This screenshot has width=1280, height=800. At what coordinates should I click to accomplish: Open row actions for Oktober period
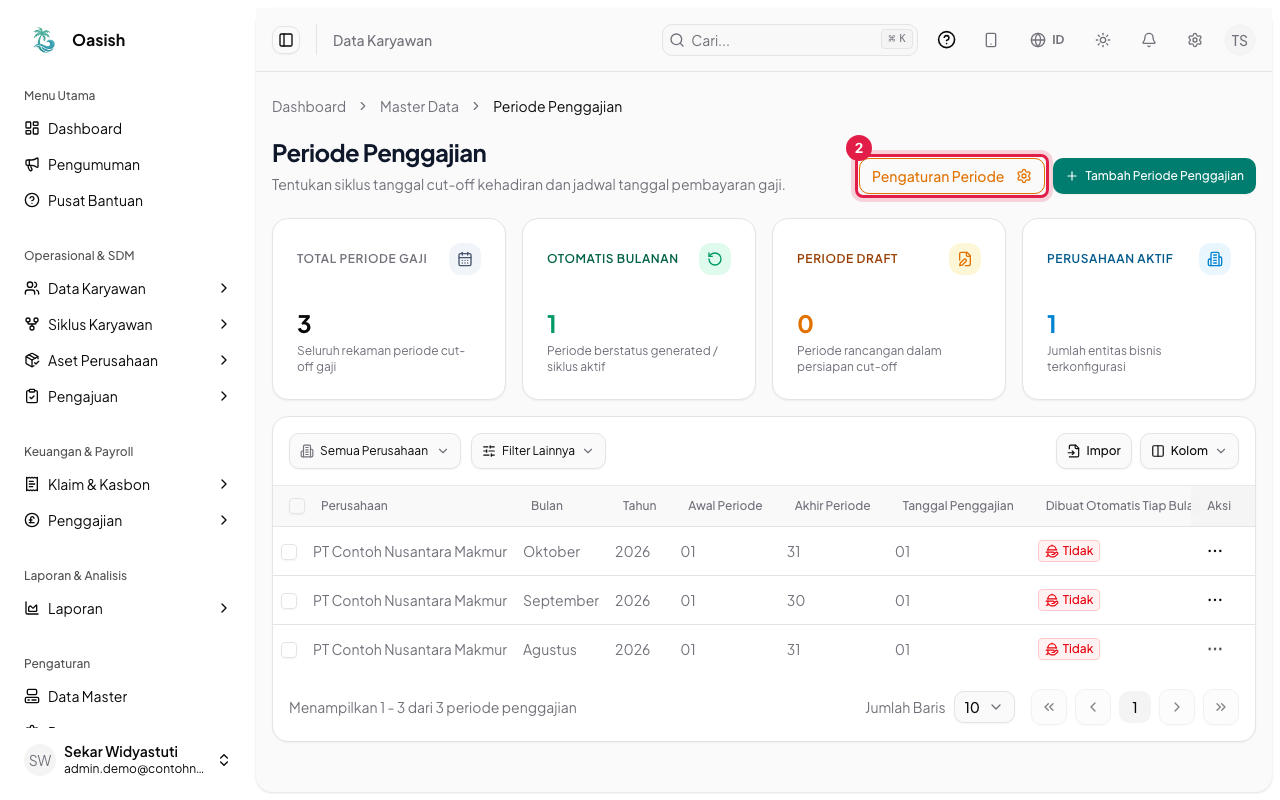(x=1215, y=551)
